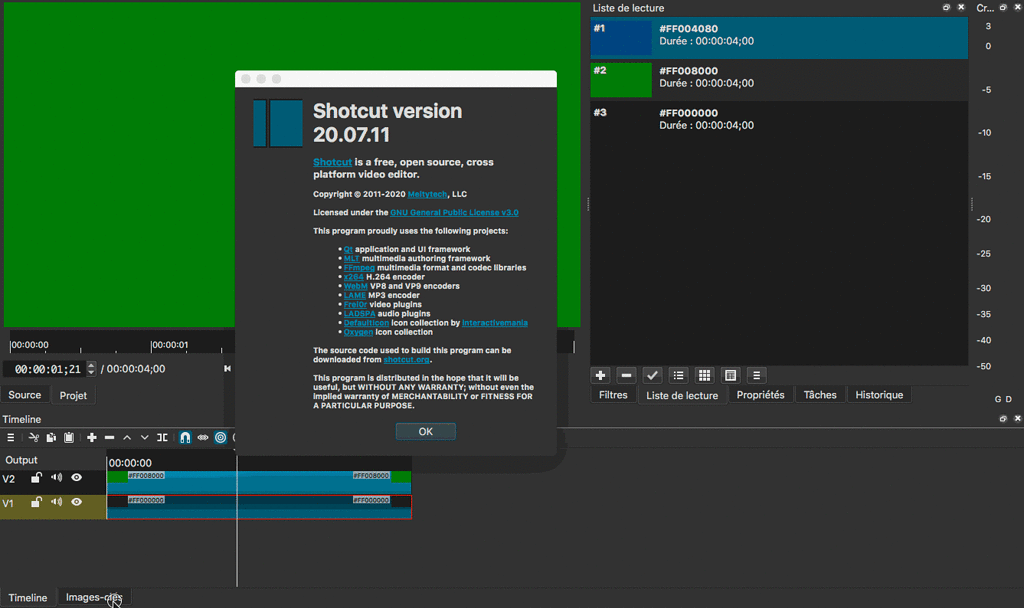Increment the timecode with the up stepper arrow
Viewport: 1024px width, 608px height.
click(89, 363)
